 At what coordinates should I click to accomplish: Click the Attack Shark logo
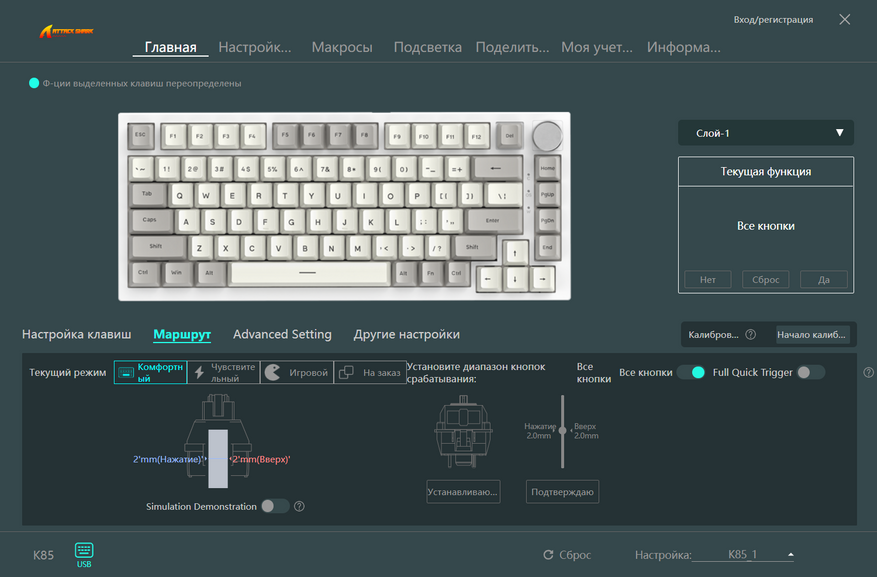pos(66,31)
